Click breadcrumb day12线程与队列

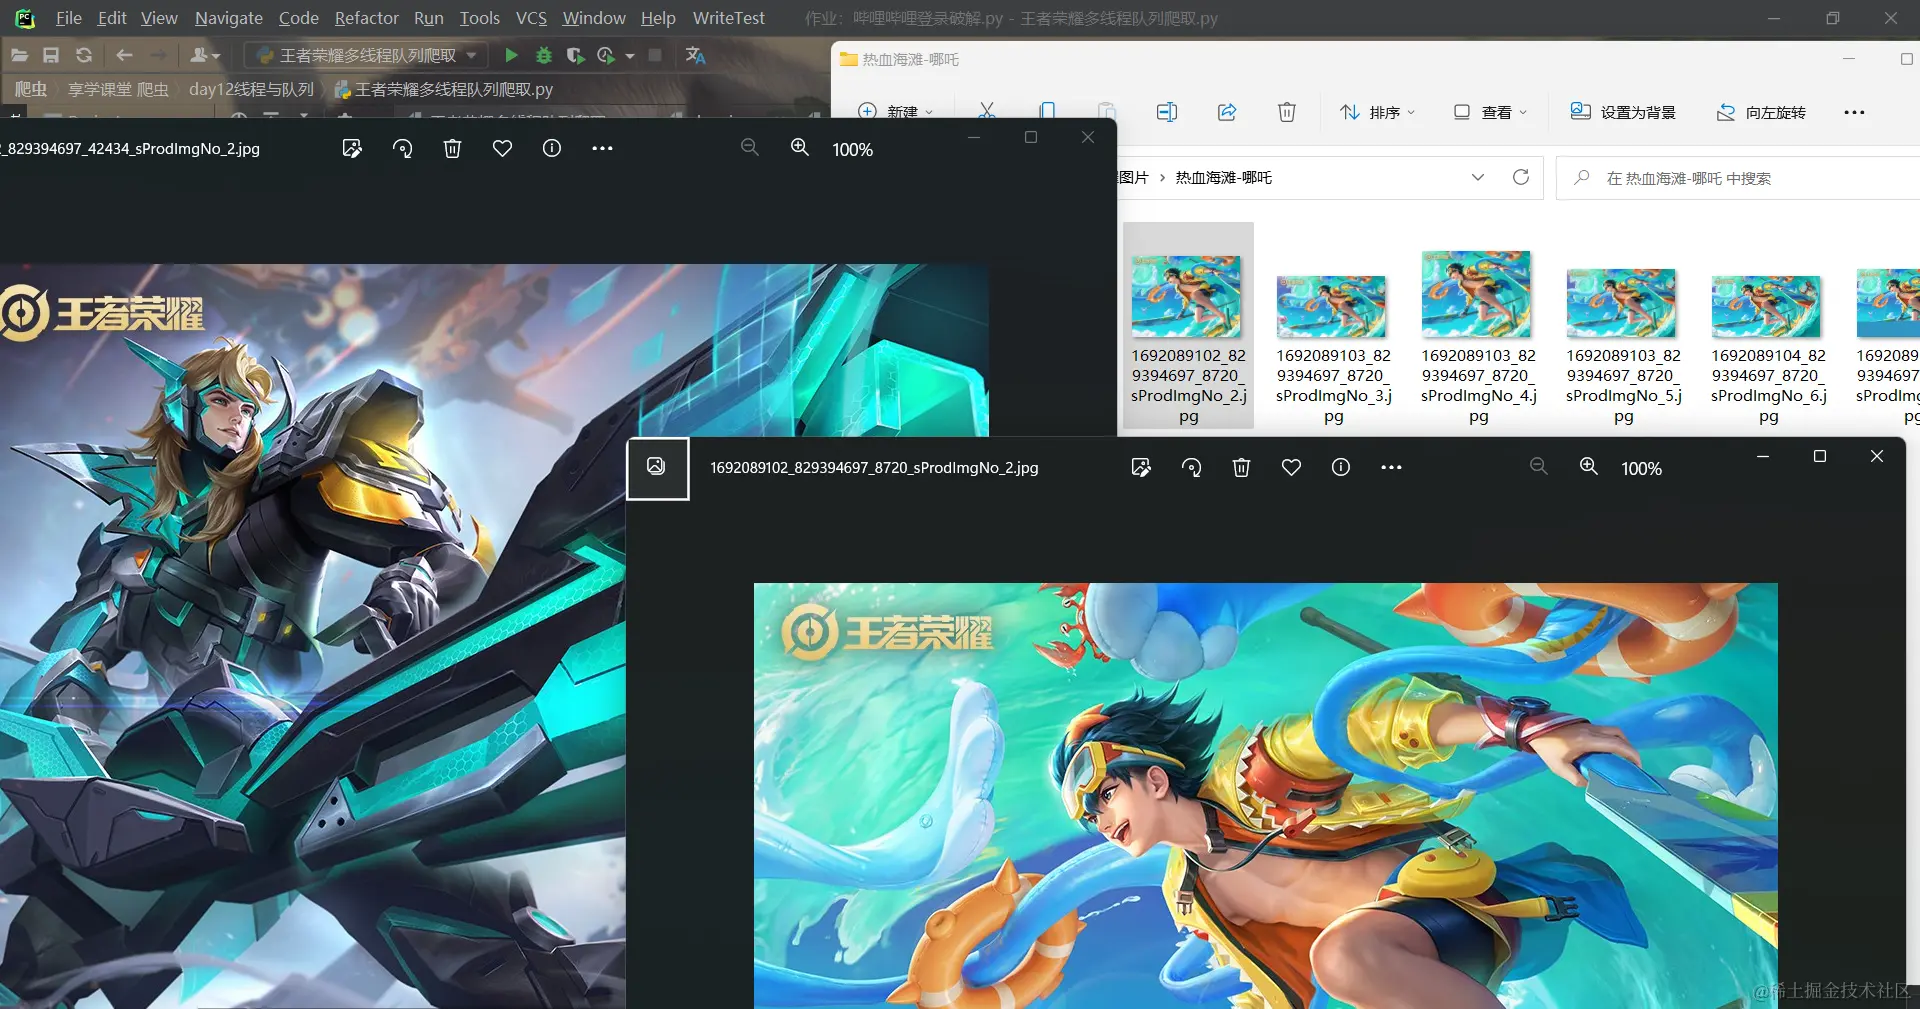[251, 89]
